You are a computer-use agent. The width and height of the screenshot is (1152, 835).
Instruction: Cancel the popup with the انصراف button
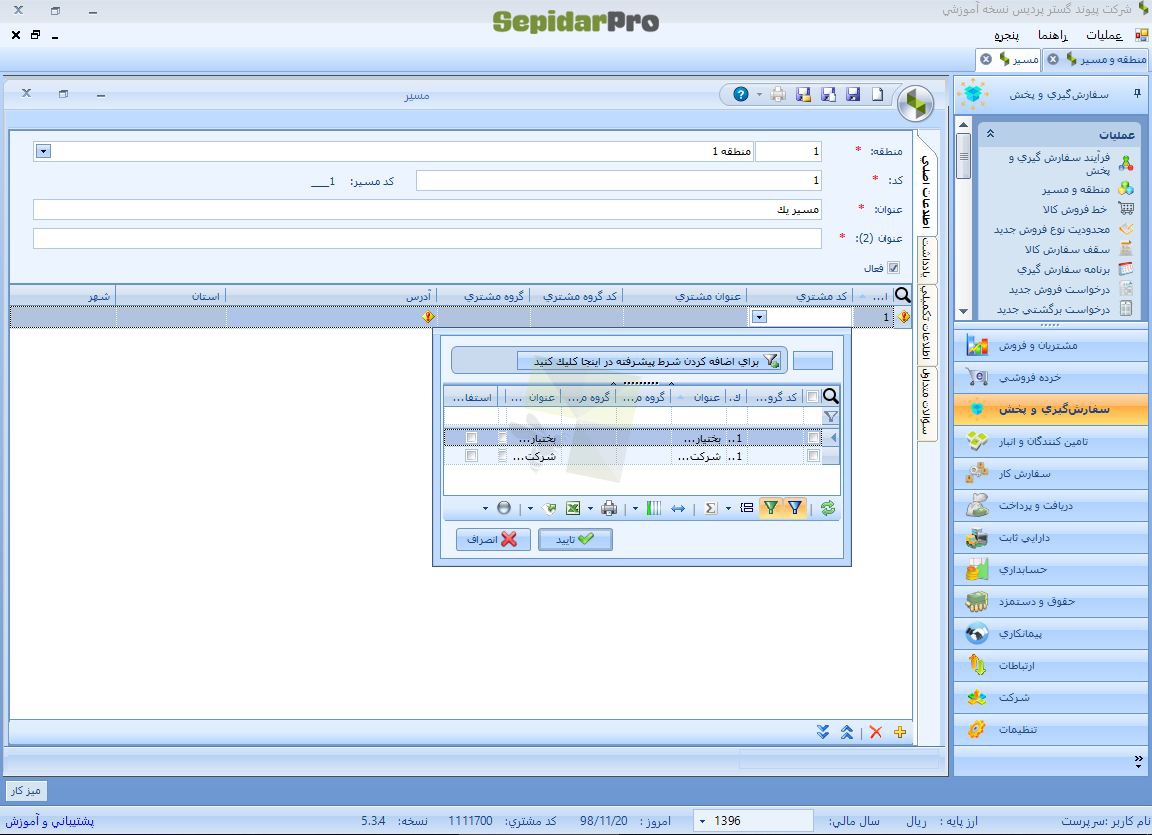point(493,540)
